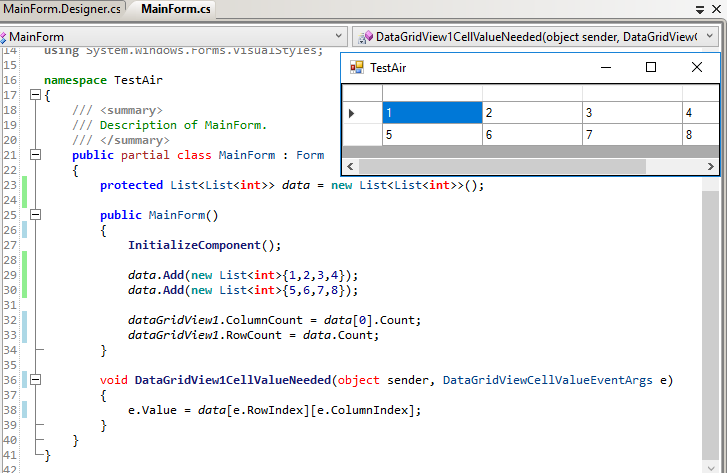
Task: Click 'dataGridView1.ColumnCount' on line 32
Action: tap(215, 320)
